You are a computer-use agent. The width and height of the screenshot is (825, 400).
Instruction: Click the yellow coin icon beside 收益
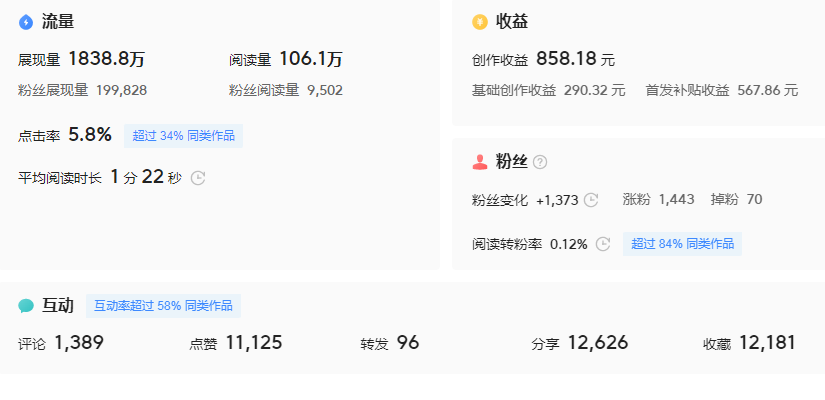click(x=480, y=21)
